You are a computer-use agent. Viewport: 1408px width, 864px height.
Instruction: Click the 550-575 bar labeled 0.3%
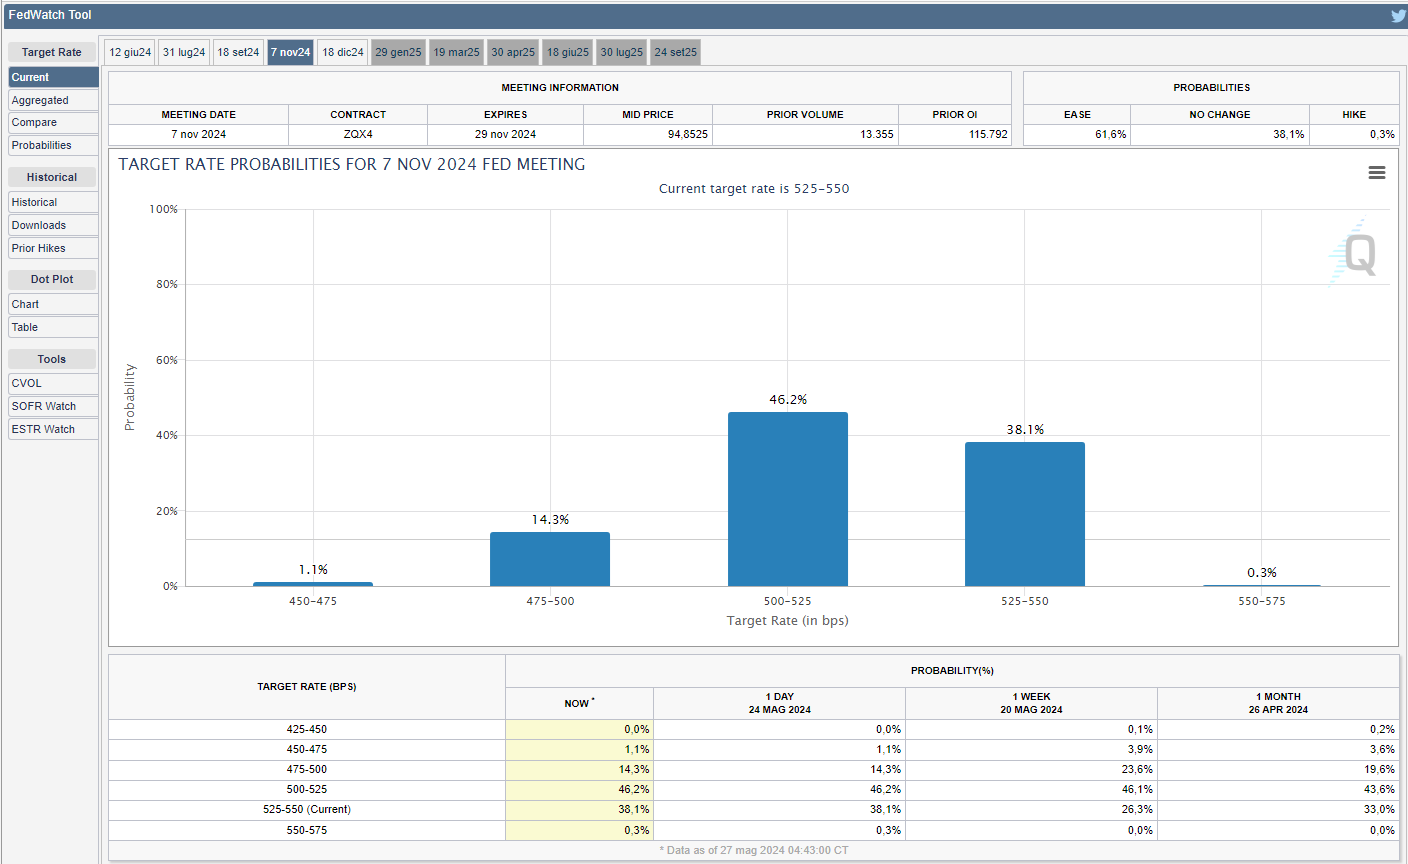coord(1262,585)
